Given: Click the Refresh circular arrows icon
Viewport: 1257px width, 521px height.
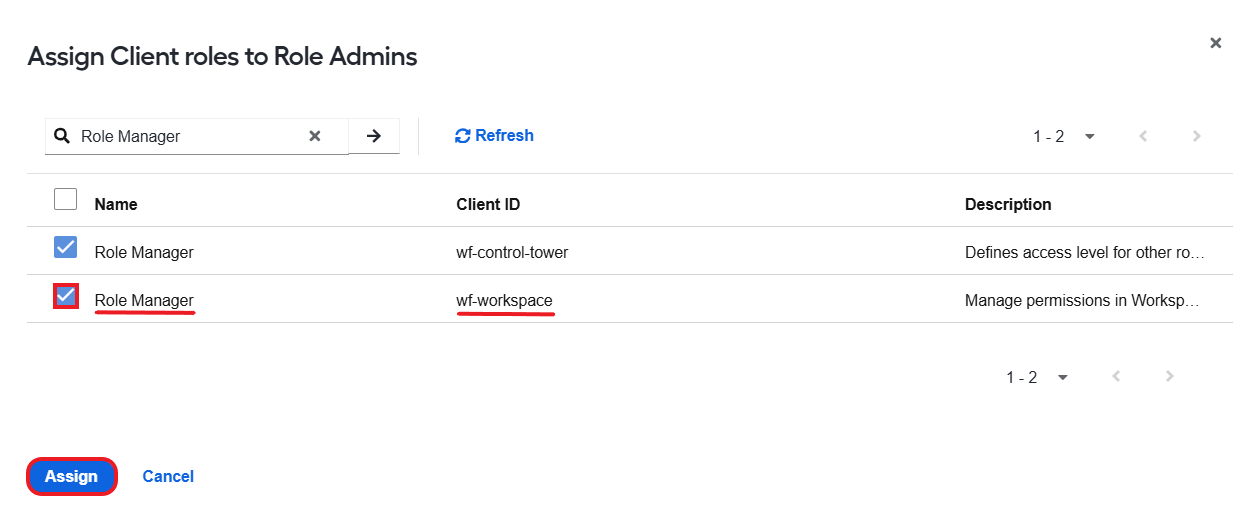Looking at the screenshot, I should [x=462, y=136].
